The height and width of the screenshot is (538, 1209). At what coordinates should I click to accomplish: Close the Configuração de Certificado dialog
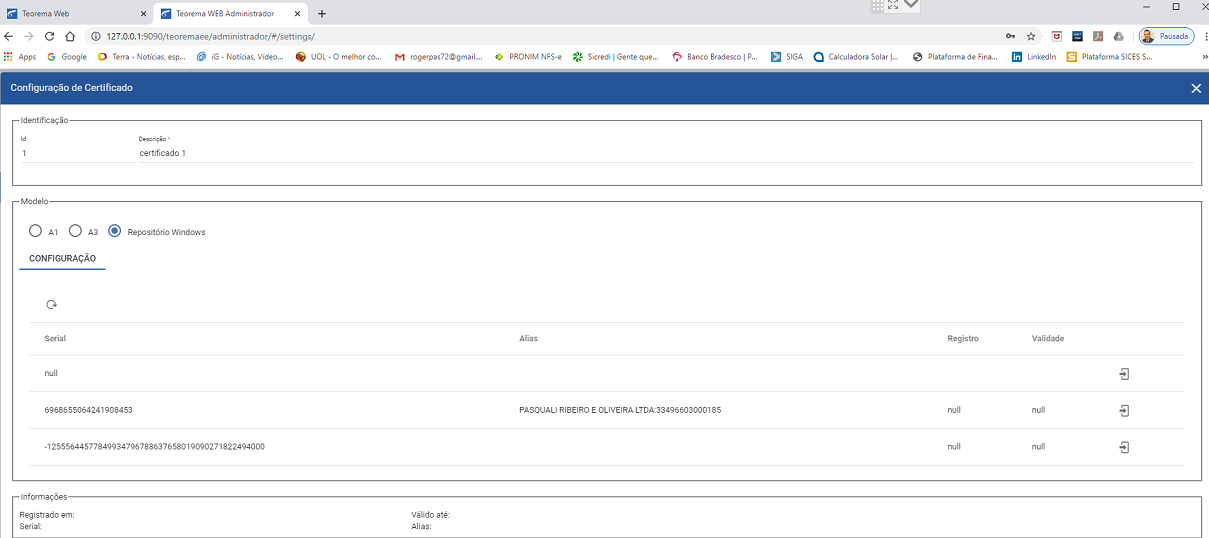pos(1196,88)
